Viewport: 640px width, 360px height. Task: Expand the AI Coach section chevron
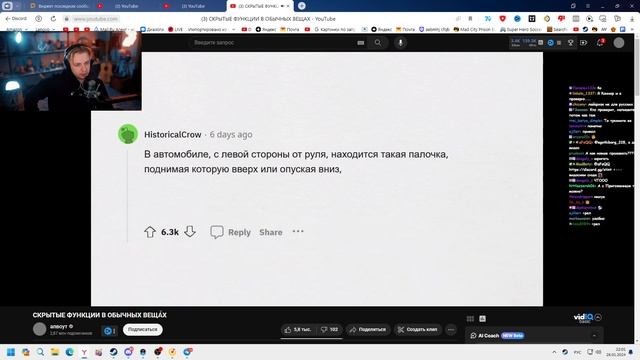coord(594,336)
